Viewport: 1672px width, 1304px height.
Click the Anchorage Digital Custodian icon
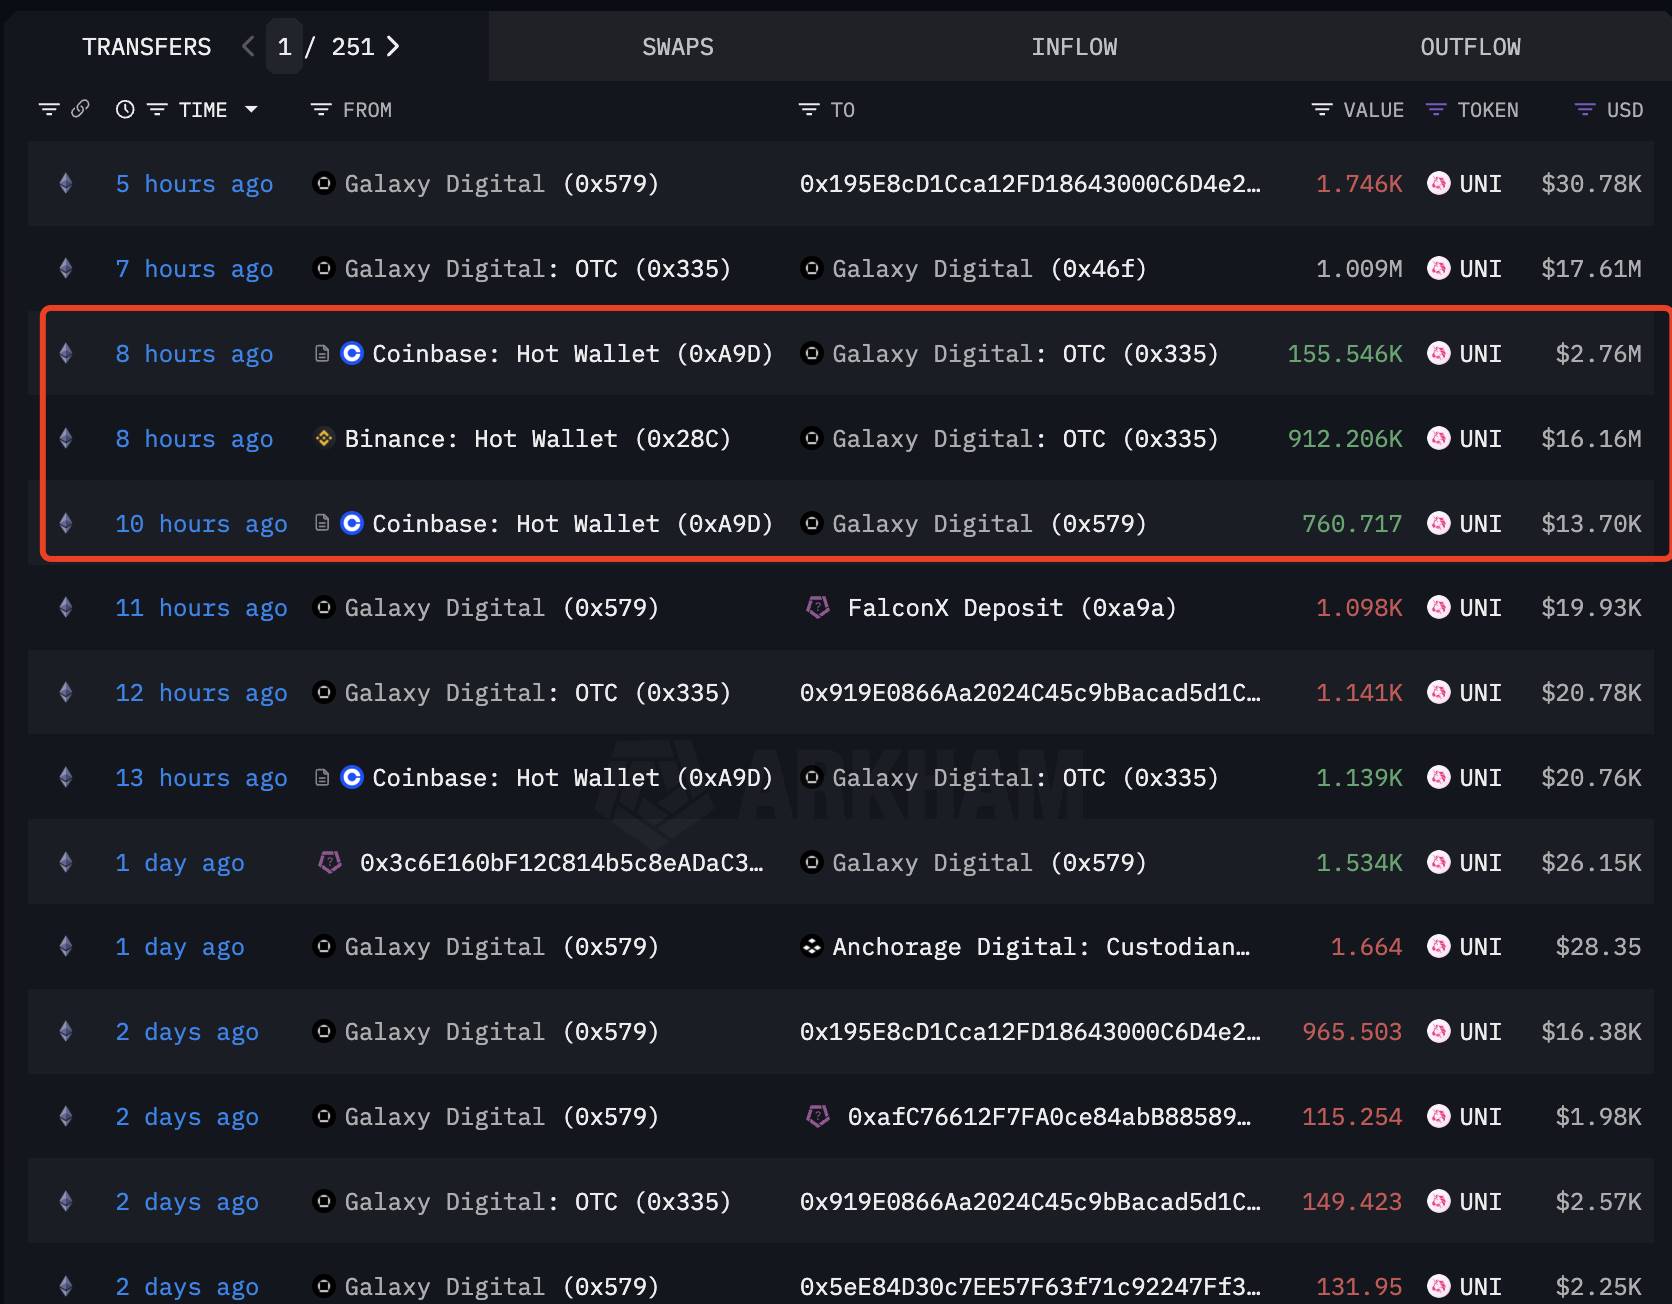(812, 946)
